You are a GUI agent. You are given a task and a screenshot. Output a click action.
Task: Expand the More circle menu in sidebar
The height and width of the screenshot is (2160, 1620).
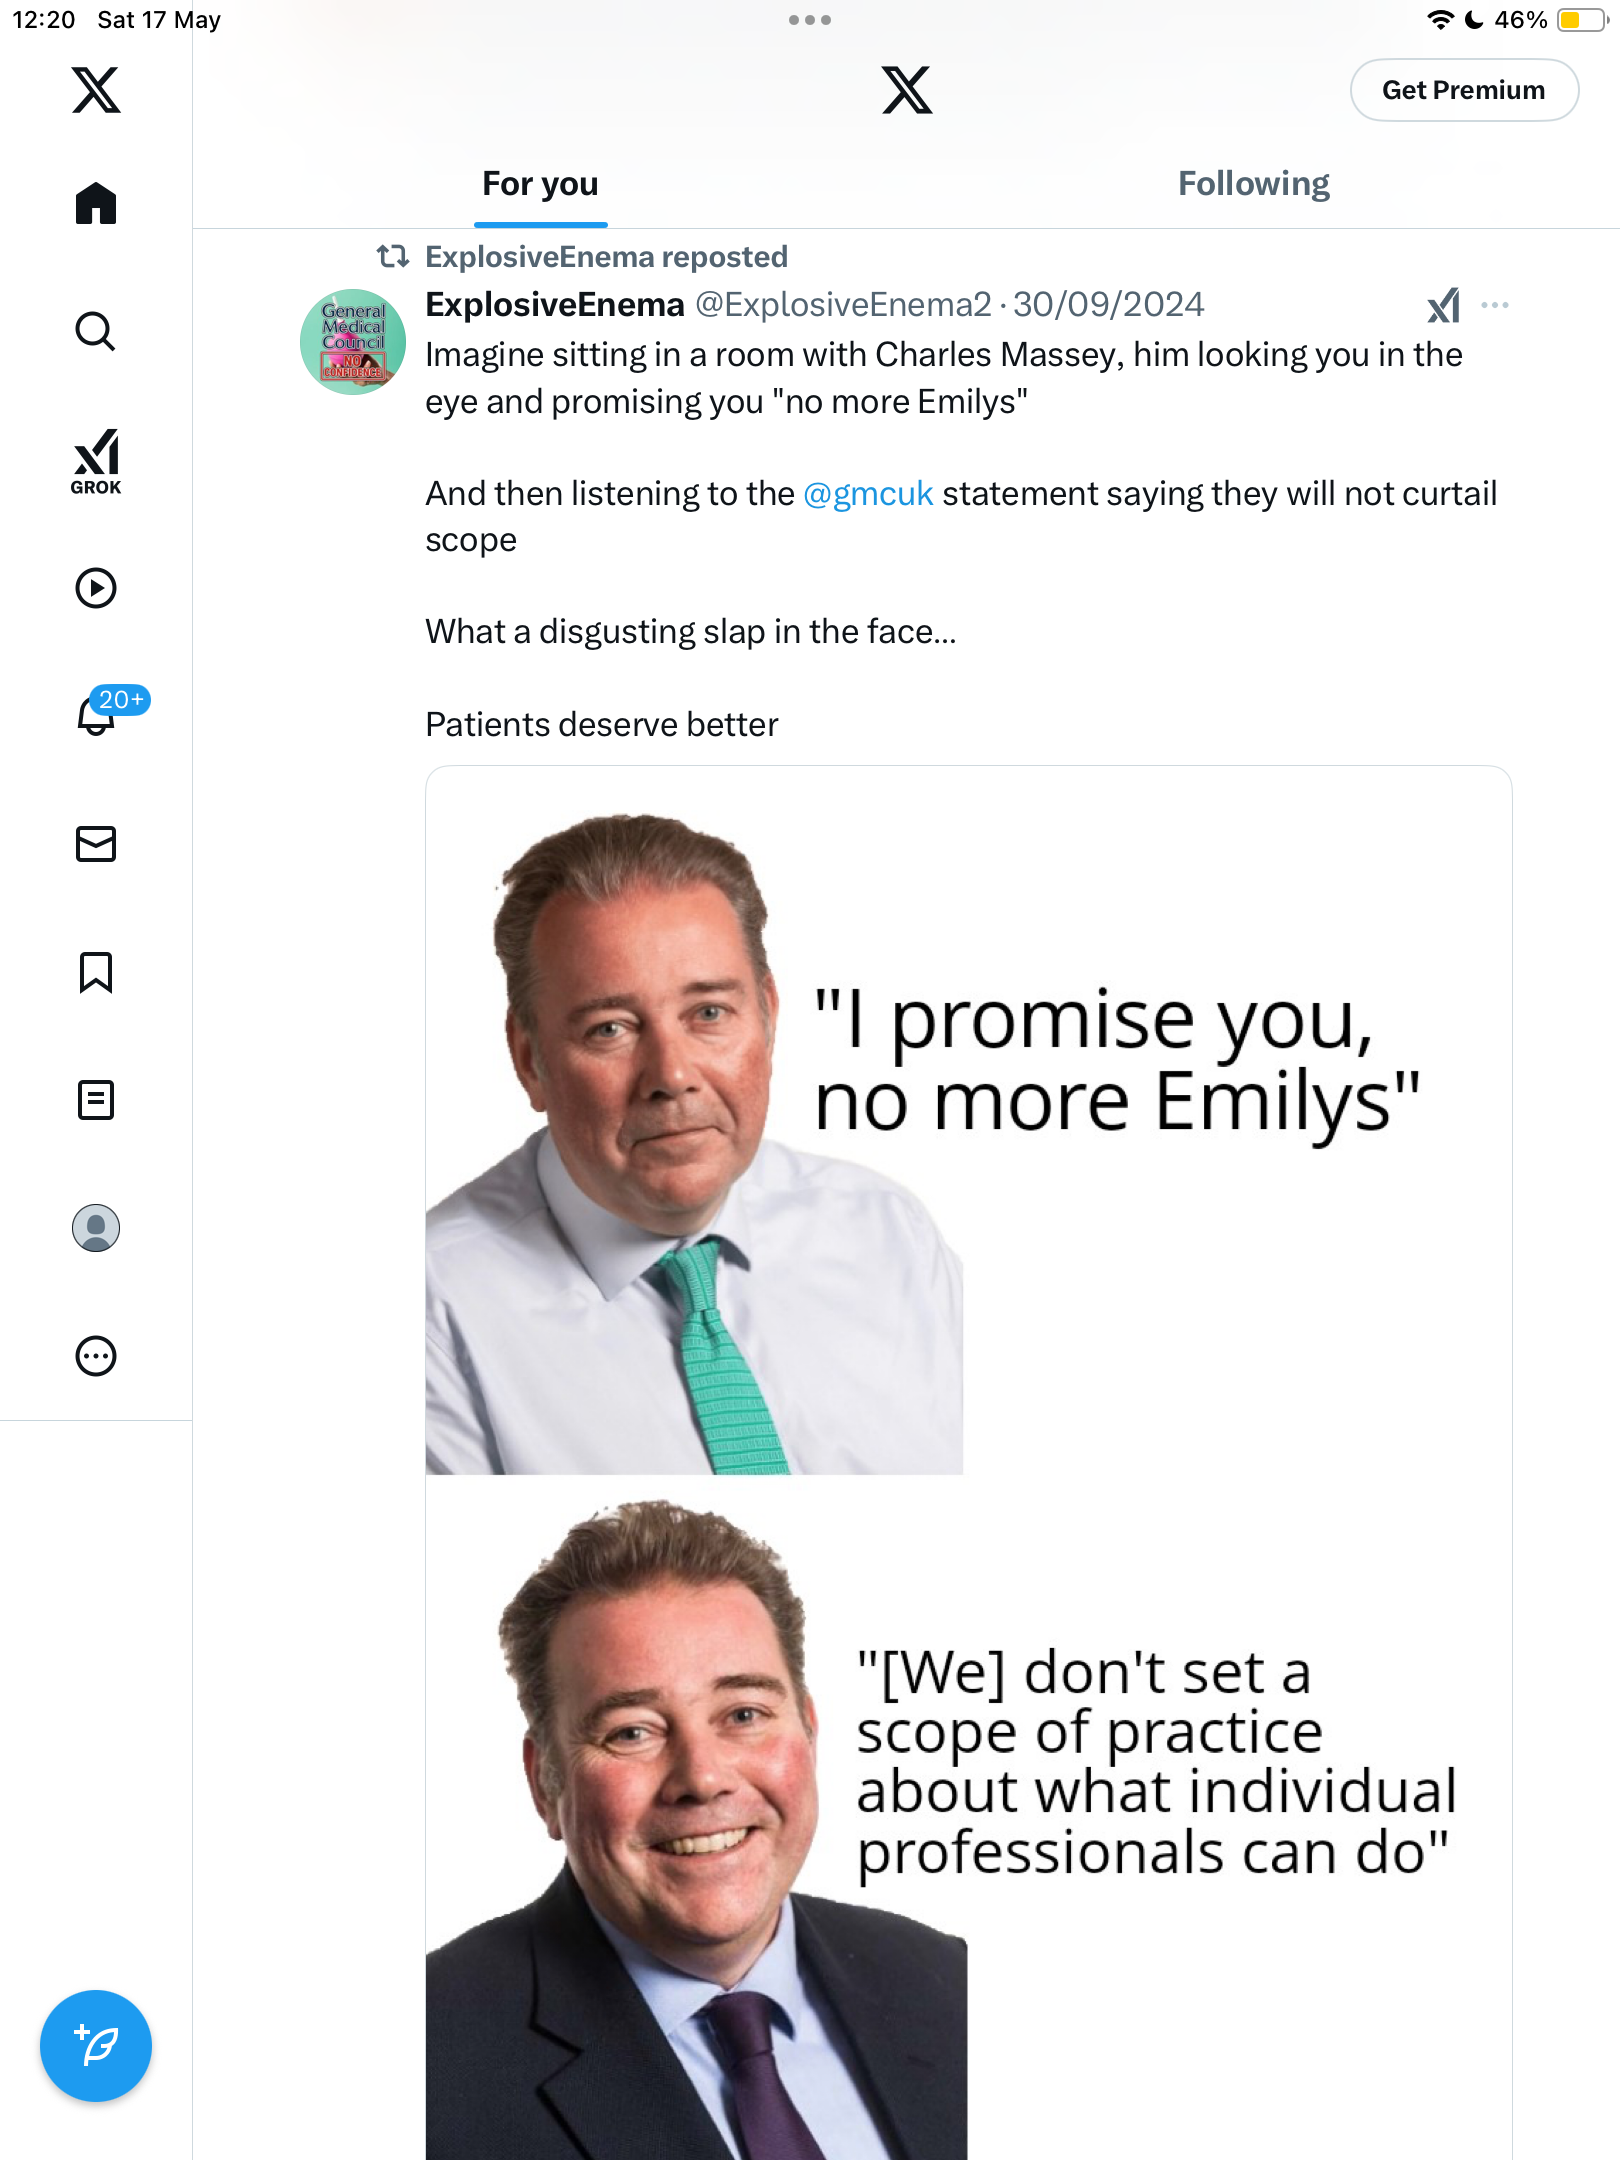pos(96,1356)
